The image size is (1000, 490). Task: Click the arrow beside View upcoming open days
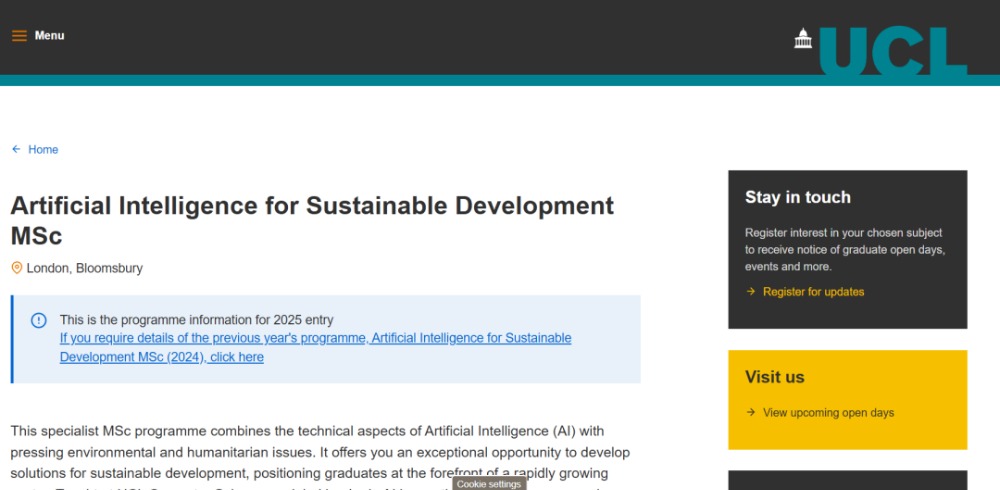751,412
